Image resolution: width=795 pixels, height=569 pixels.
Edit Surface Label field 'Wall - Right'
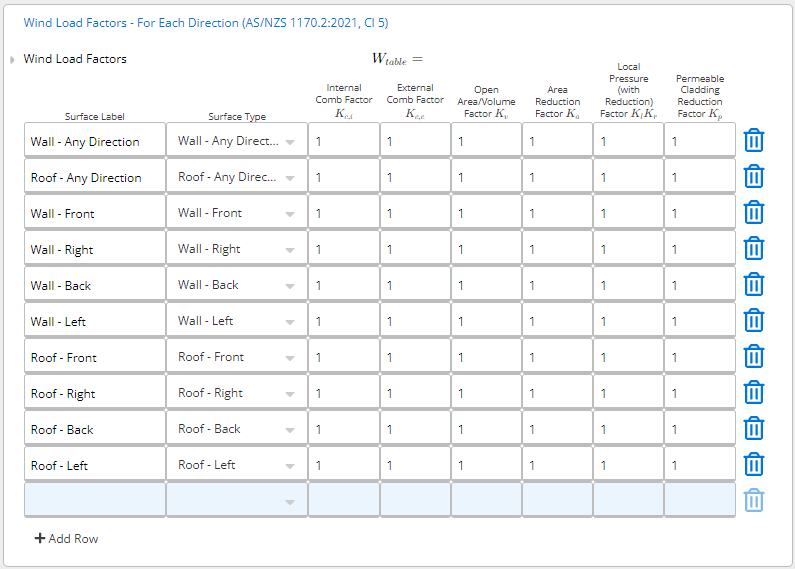[x=95, y=247]
